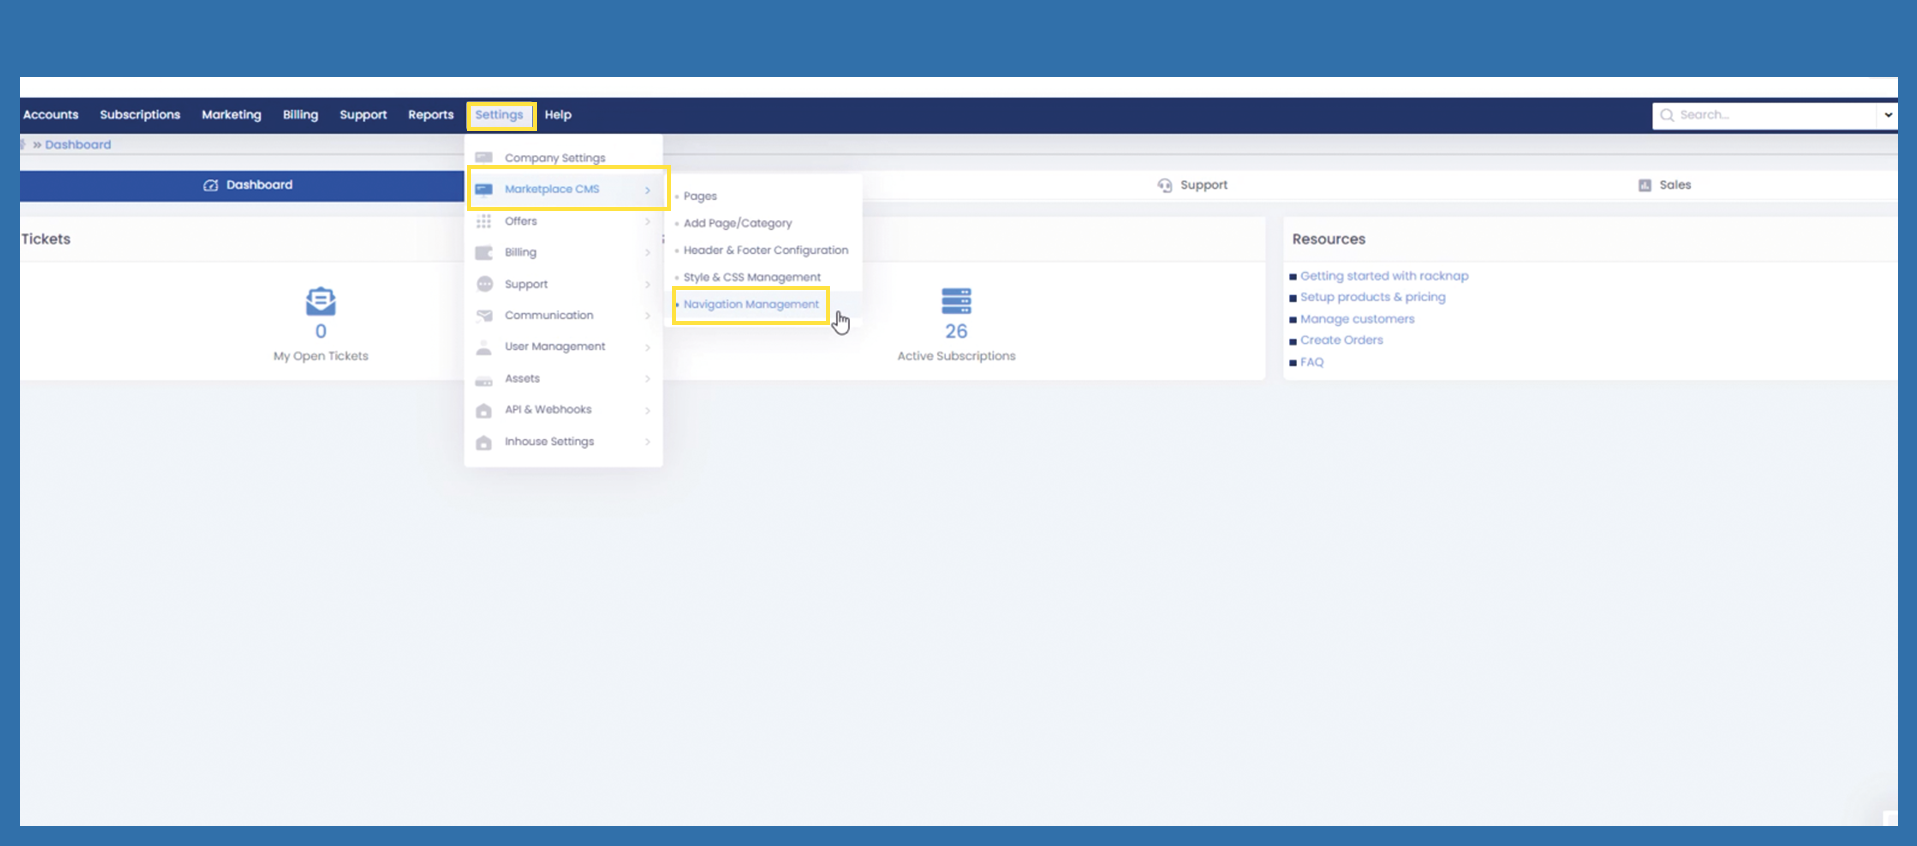Expand the Offers submenu arrow
The height and width of the screenshot is (846, 1917).
648,222
